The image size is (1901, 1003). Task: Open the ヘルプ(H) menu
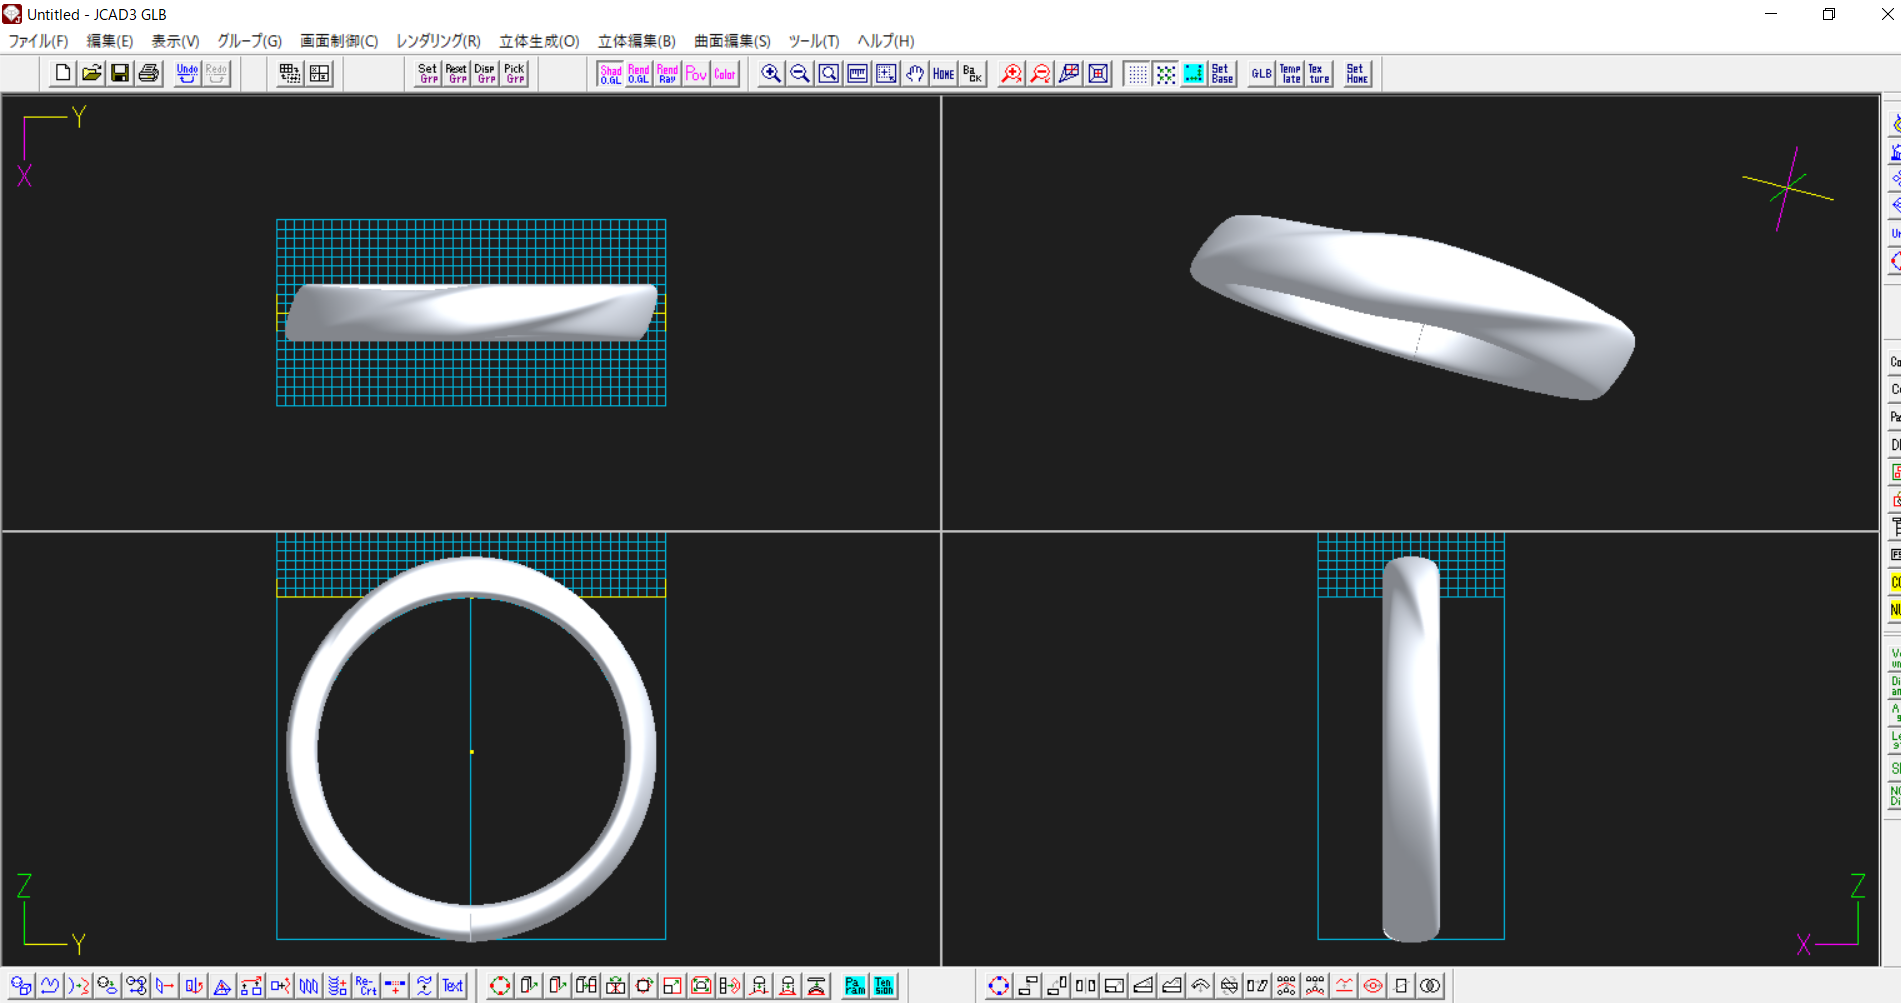885,41
